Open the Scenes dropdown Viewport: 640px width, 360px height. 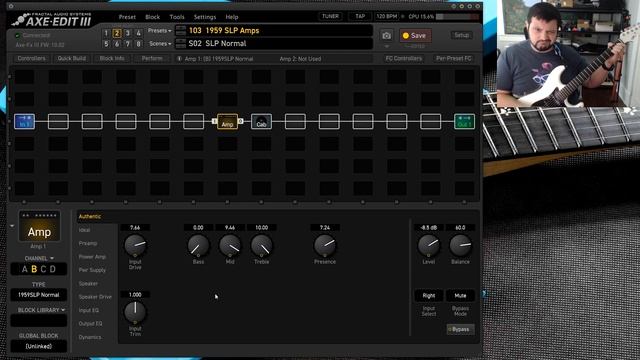[x=160, y=44]
